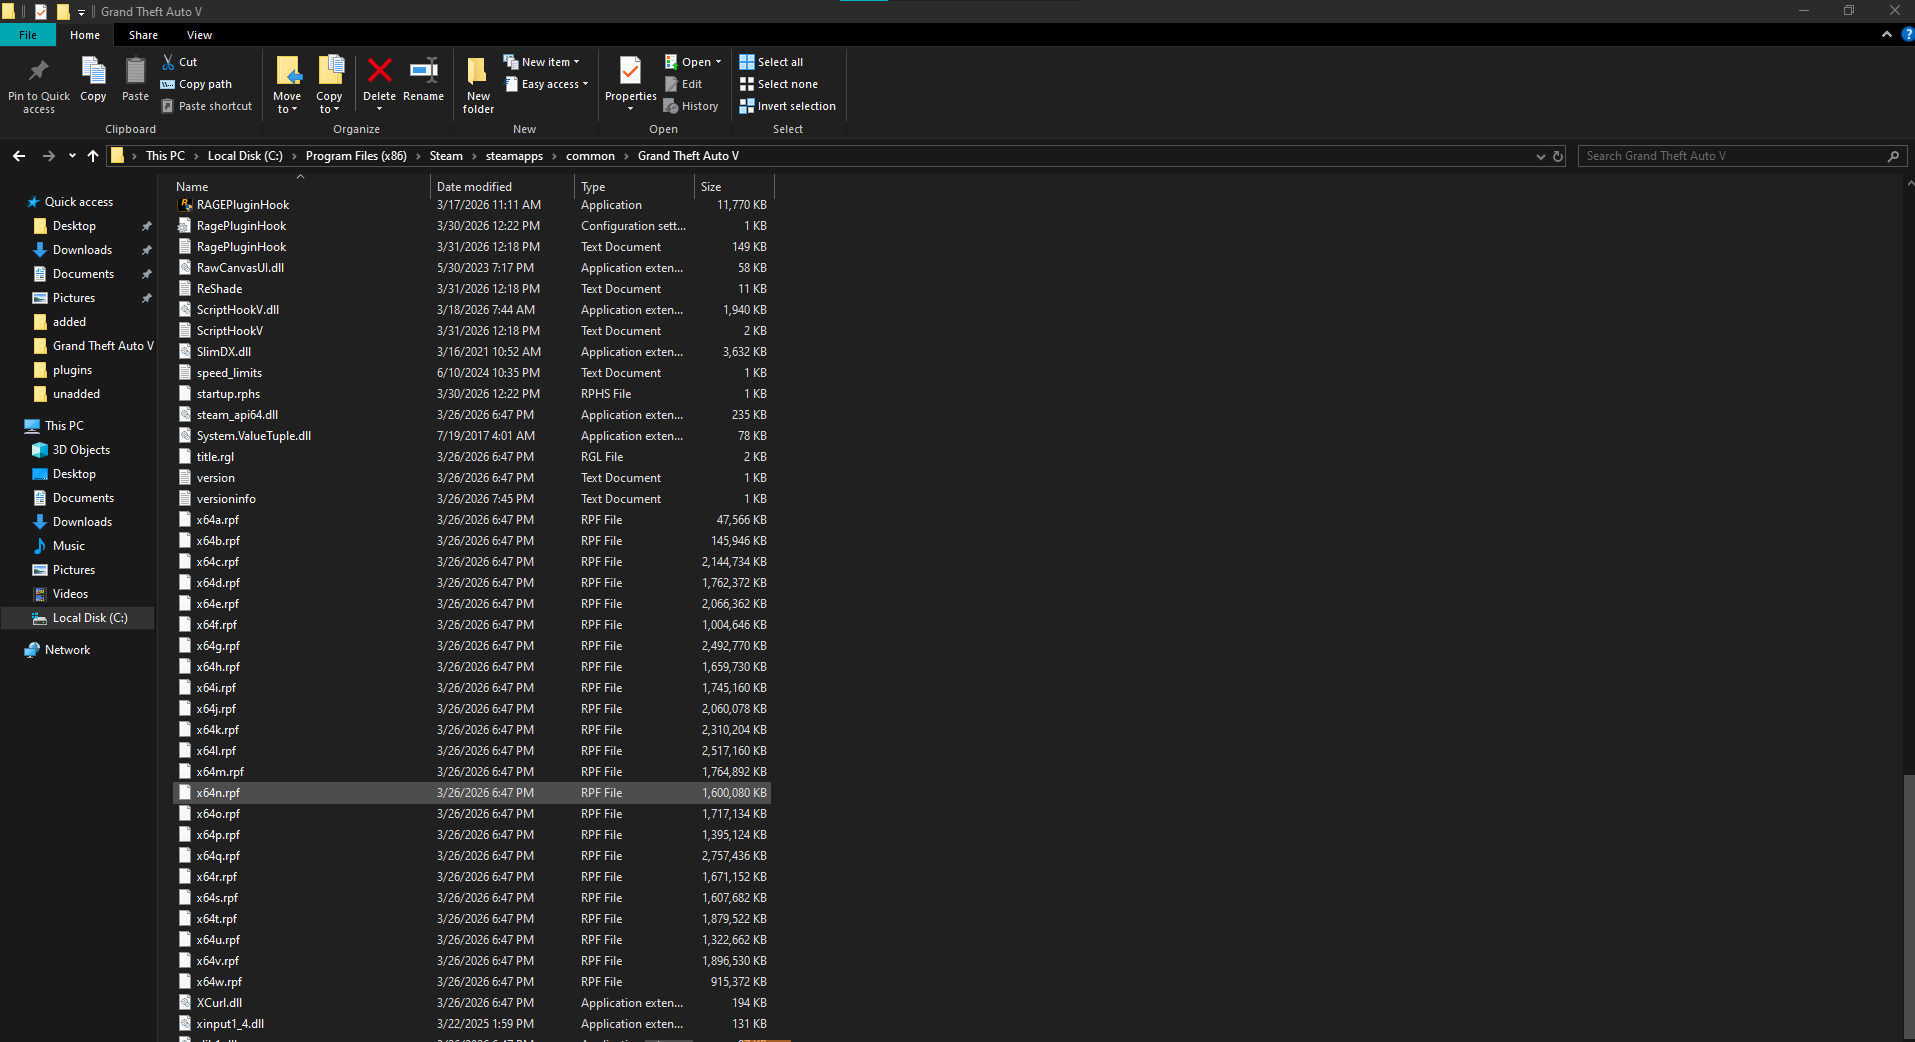Open Quick access in navigation pane
This screenshot has height=1042, width=1915.
(x=79, y=202)
